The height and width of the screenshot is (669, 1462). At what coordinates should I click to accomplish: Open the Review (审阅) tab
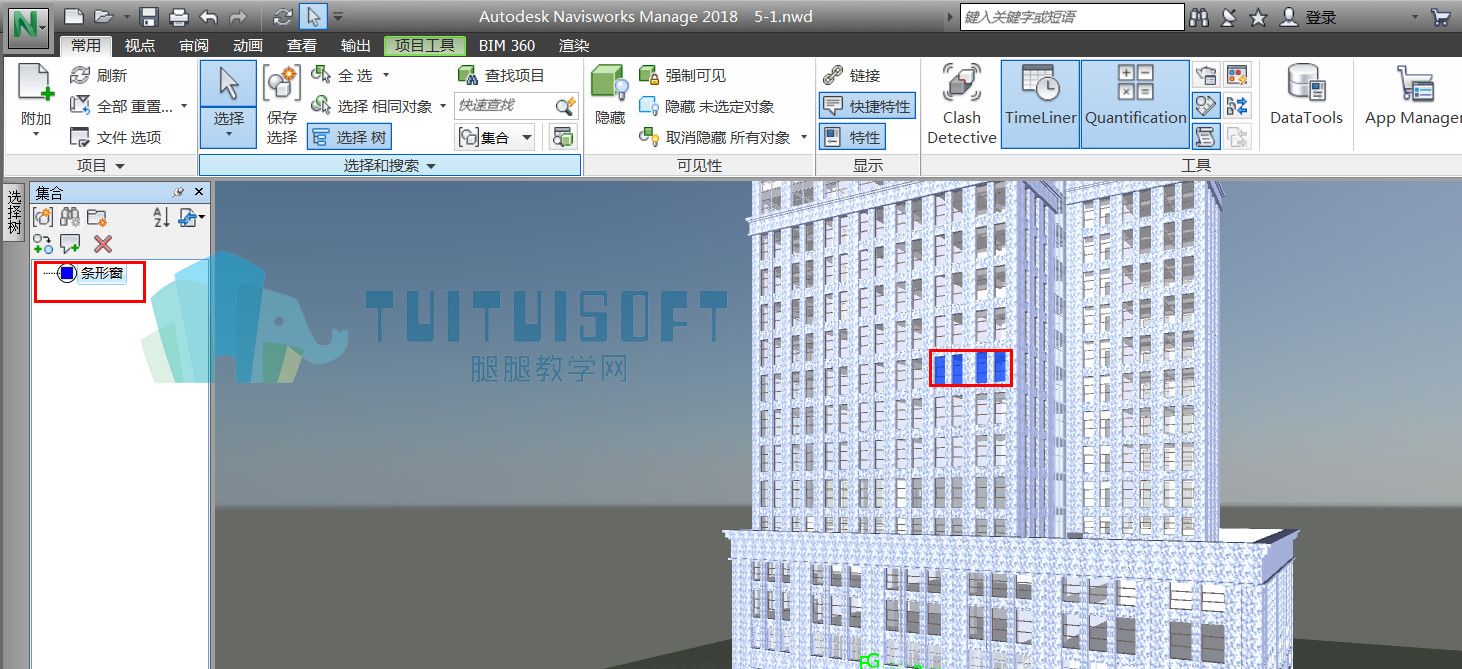tap(194, 46)
